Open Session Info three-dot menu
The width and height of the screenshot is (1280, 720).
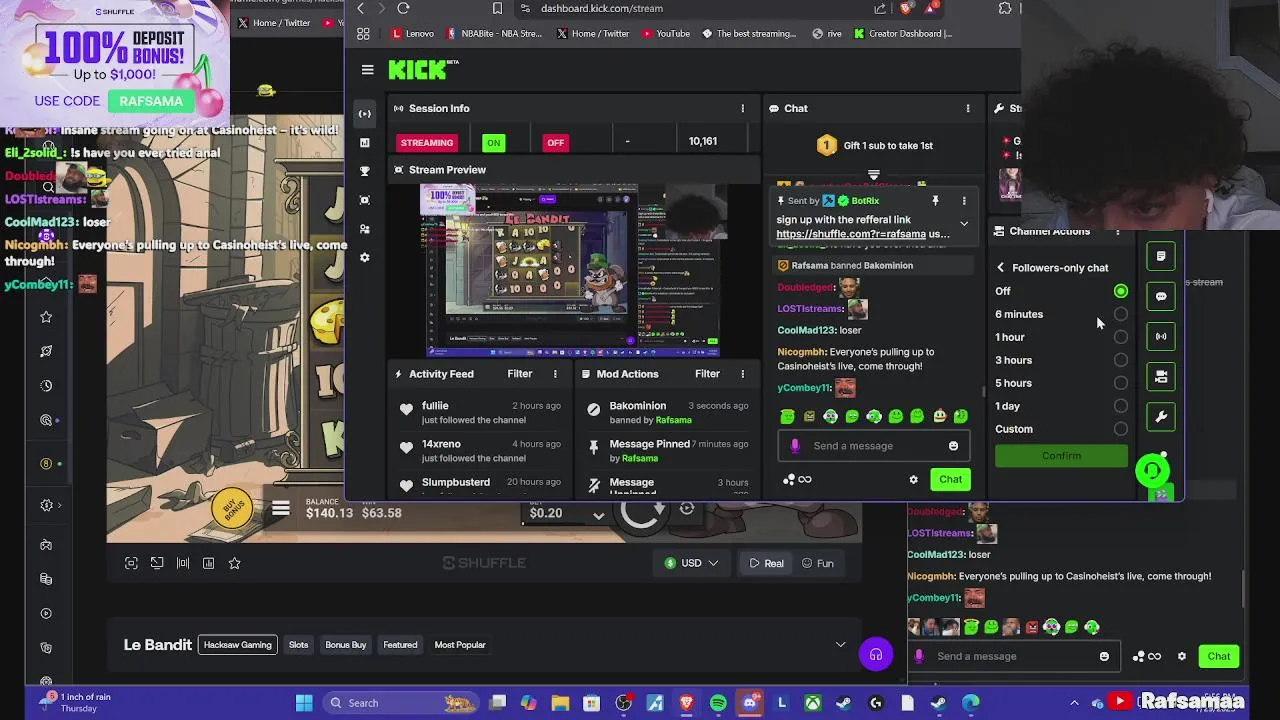click(742, 108)
